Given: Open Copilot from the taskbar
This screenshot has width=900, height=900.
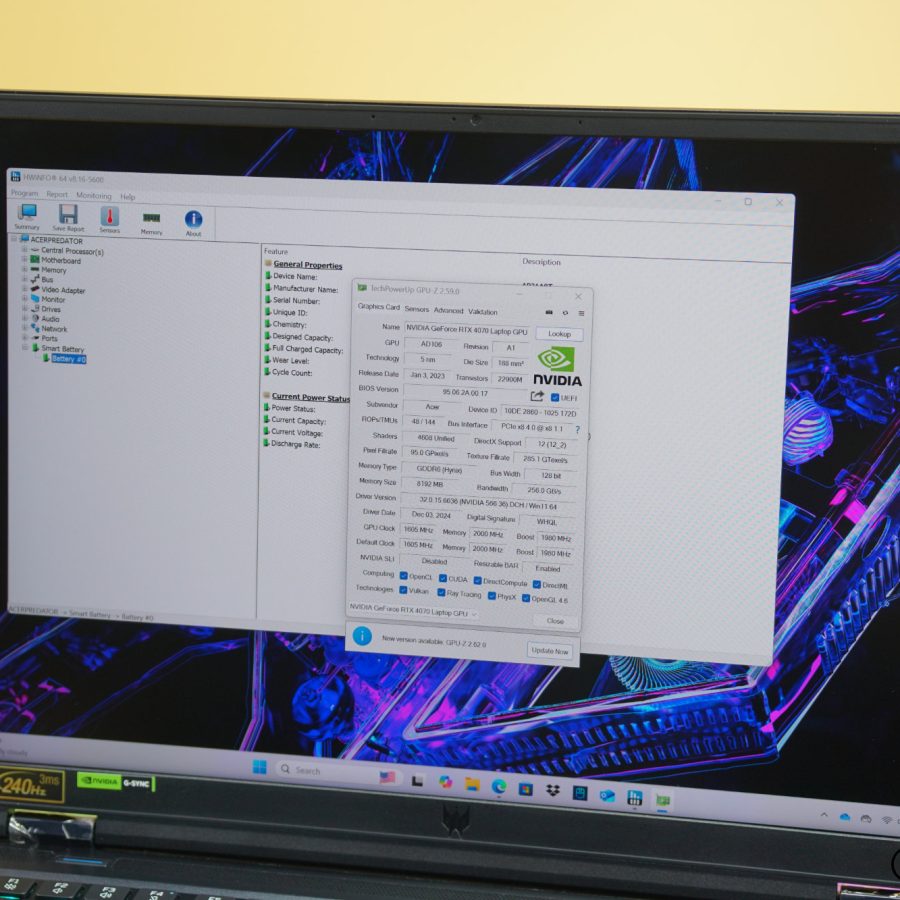Looking at the screenshot, I should point(445,782).
